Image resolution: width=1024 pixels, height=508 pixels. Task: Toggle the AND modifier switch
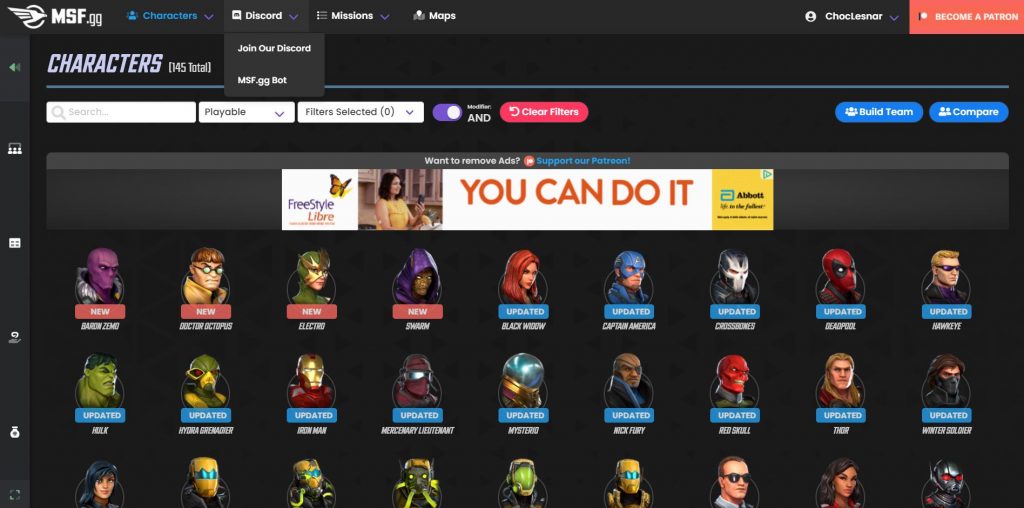click(x=447, y=112)
